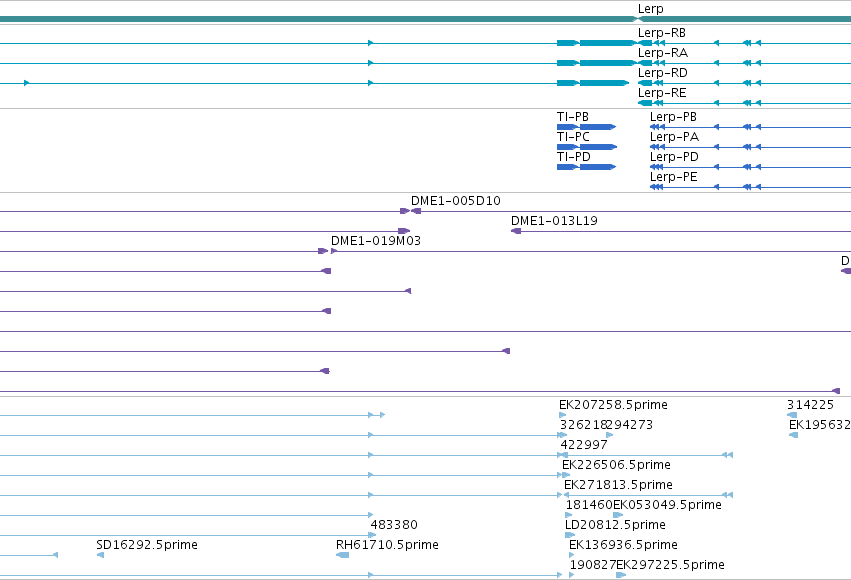Click the Tl-PD blue protein glyph
The width and height of the screenshot is (851, 580).
click(x=587, y=167)
